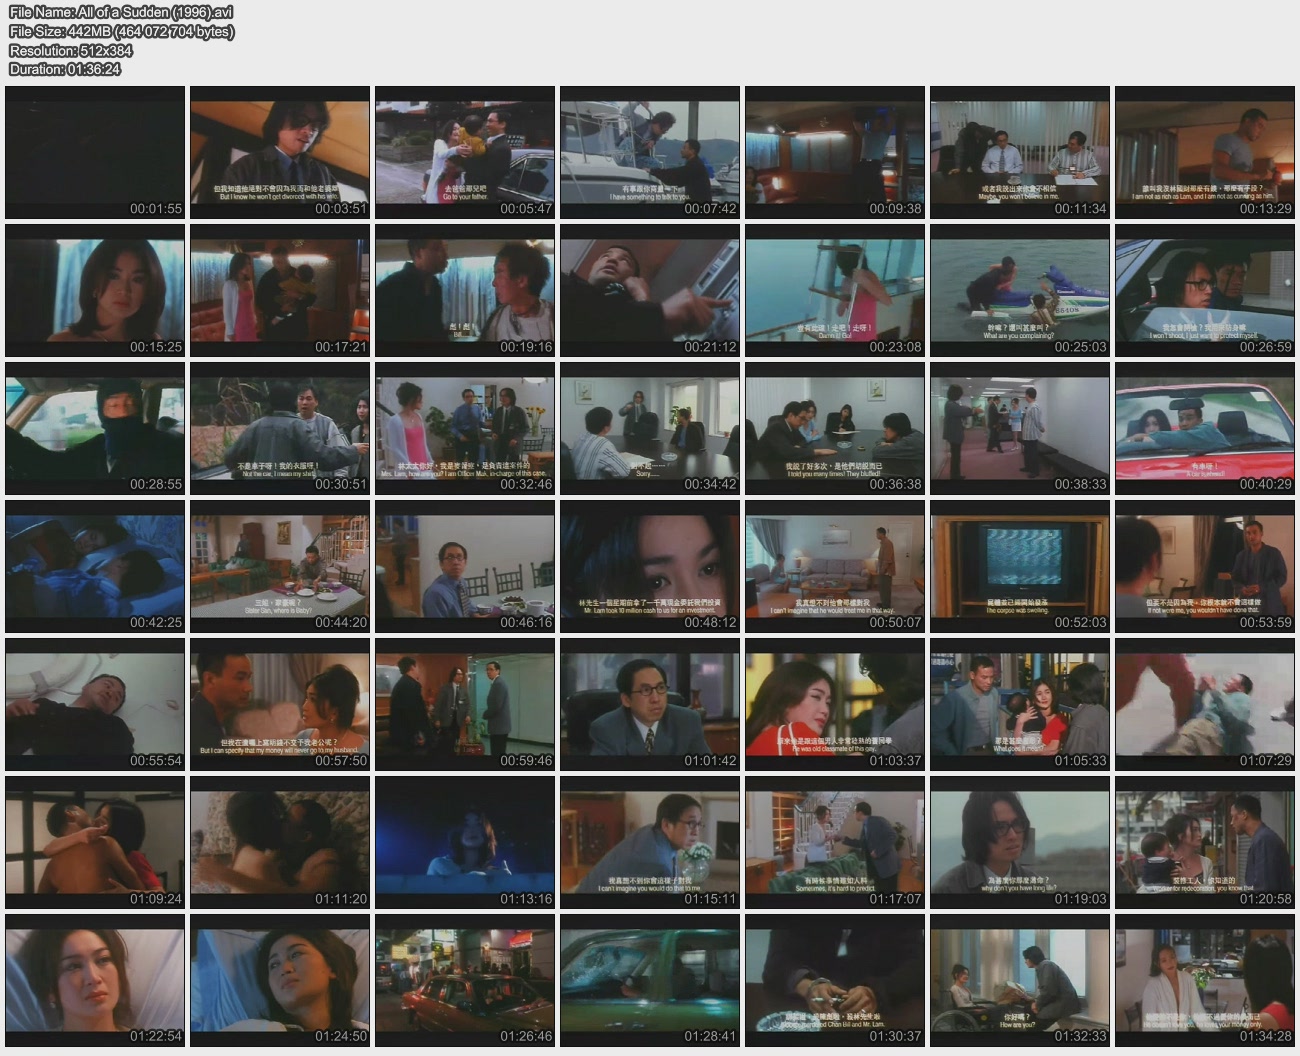Viewport: 1300px width, 1056px height.
Task: Click the masked man thumbnail at 00:28:55
Action: [95, 428]
